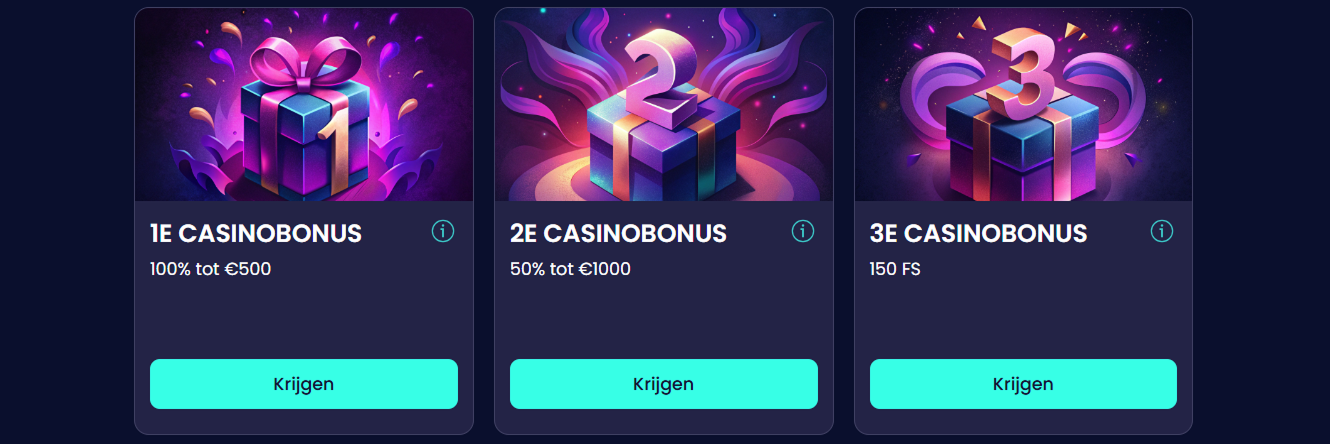Open the first bonus gift box image

pos(304,105)
